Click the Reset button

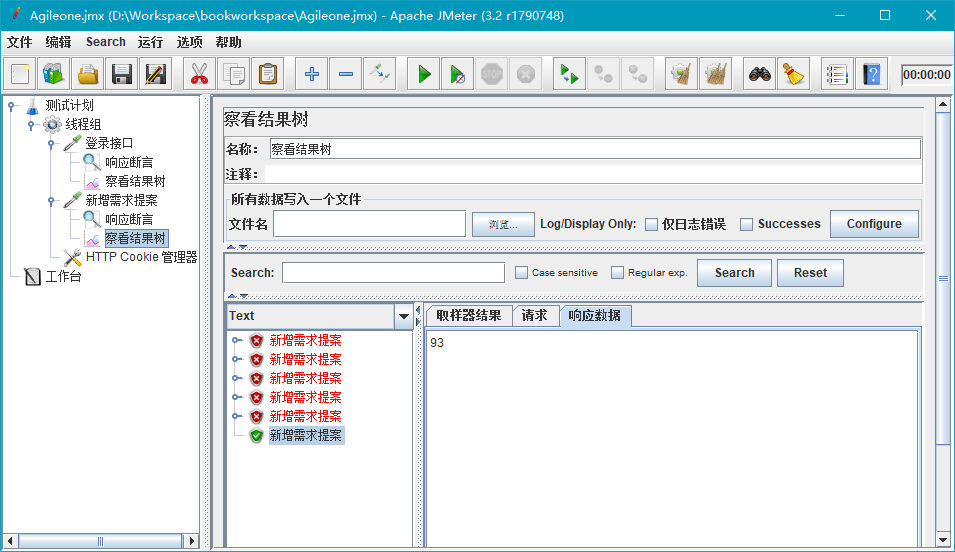[x=810, y=273]
